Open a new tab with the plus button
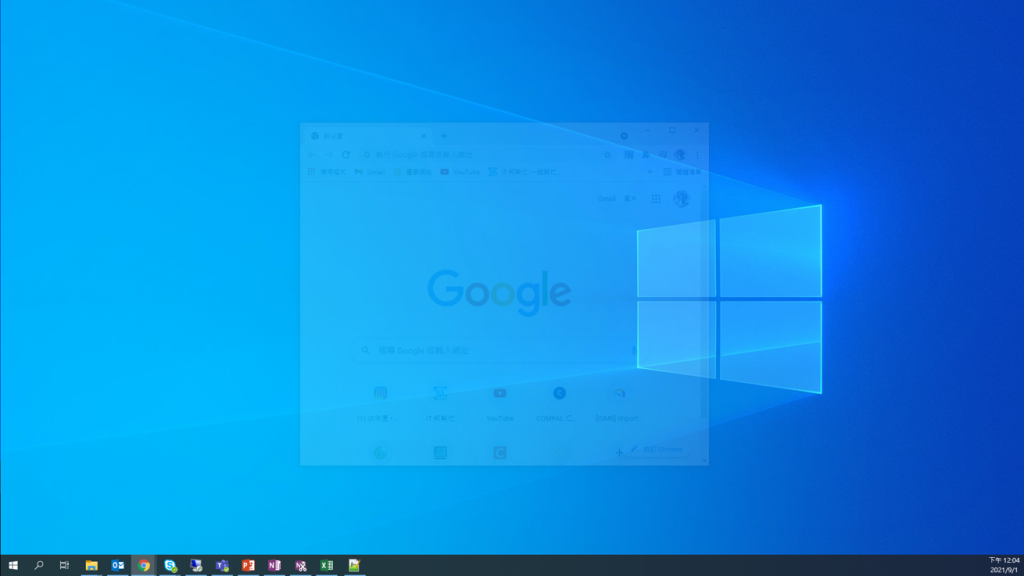The width and height of the screenshot is (1024, 576). [x=443, y=136]
